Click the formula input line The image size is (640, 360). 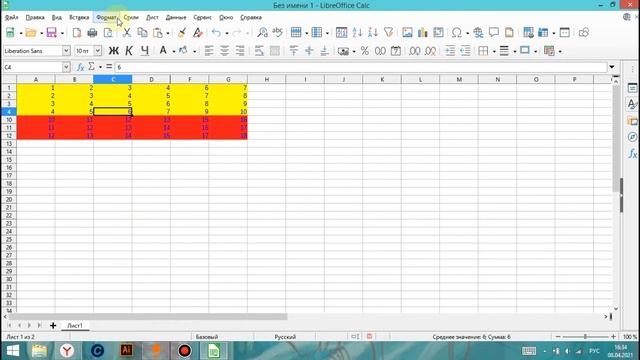click(x=361, y=67)
